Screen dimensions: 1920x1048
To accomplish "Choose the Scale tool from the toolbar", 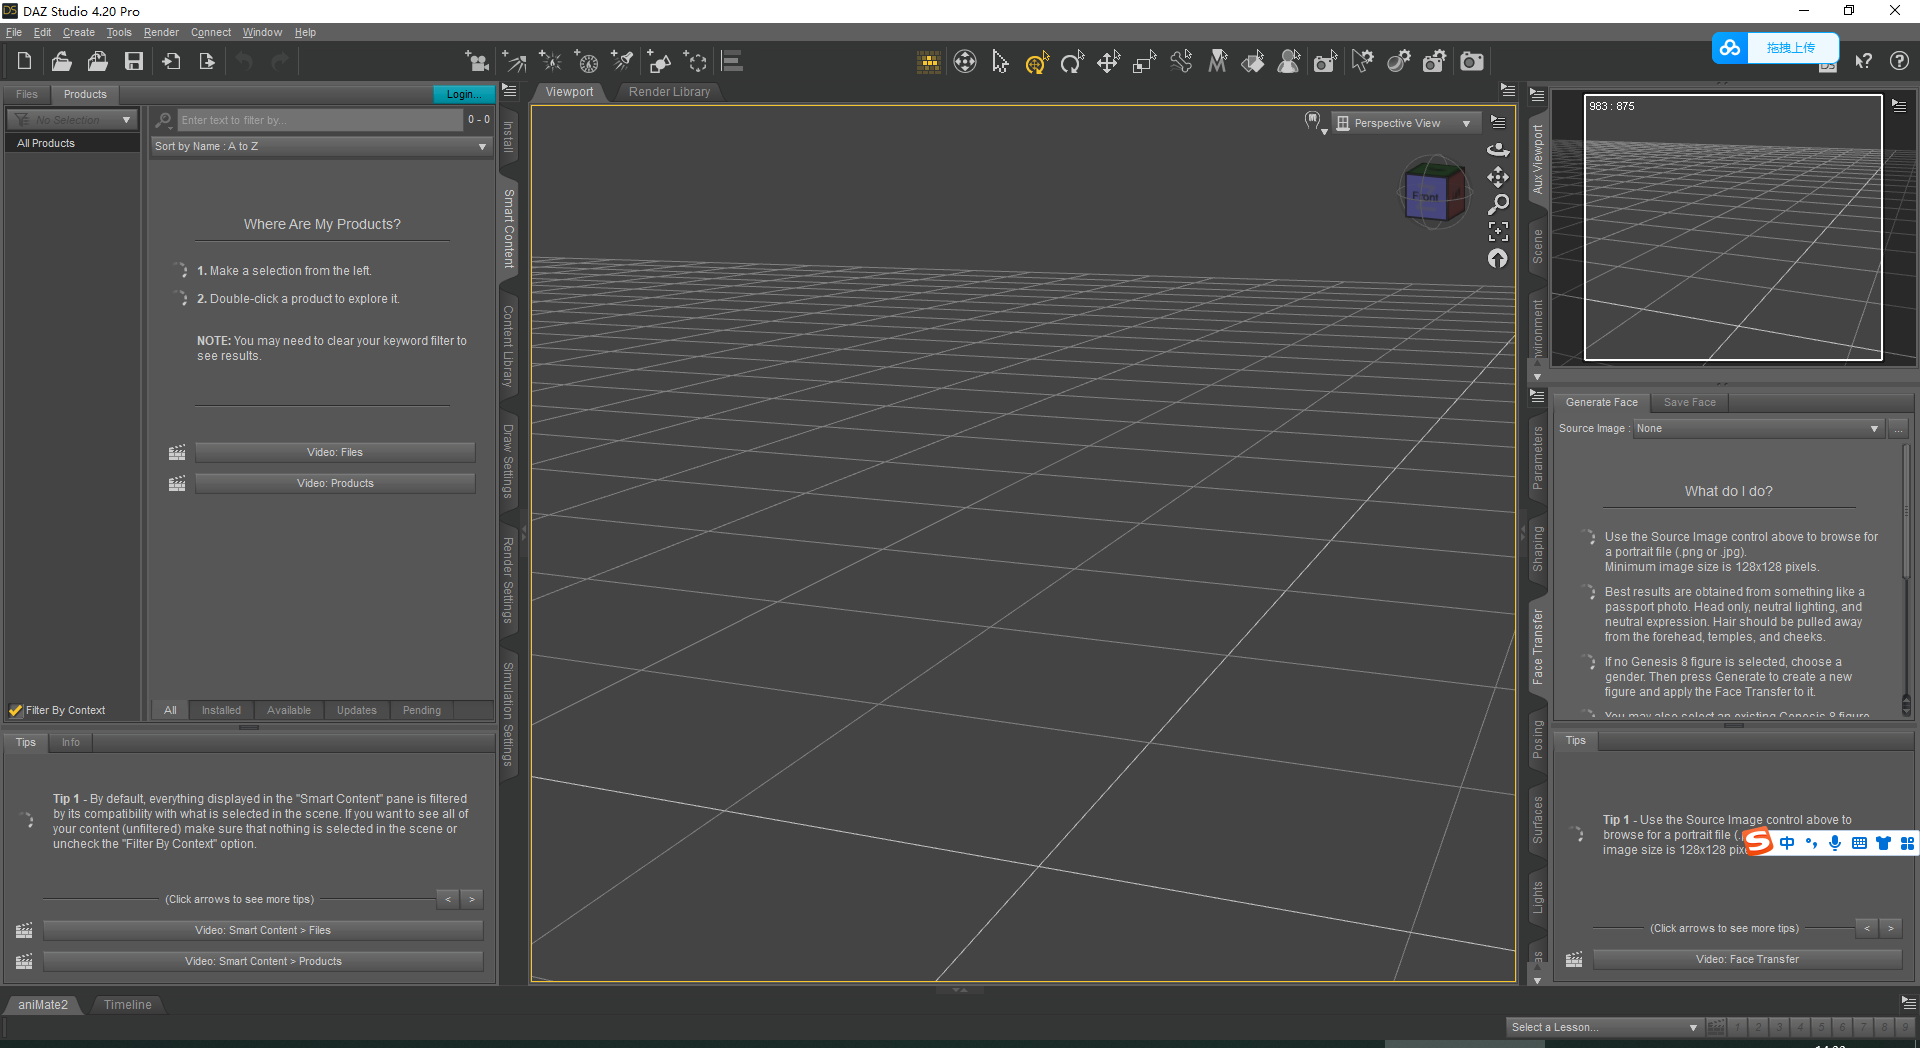I will [1144, 62].
